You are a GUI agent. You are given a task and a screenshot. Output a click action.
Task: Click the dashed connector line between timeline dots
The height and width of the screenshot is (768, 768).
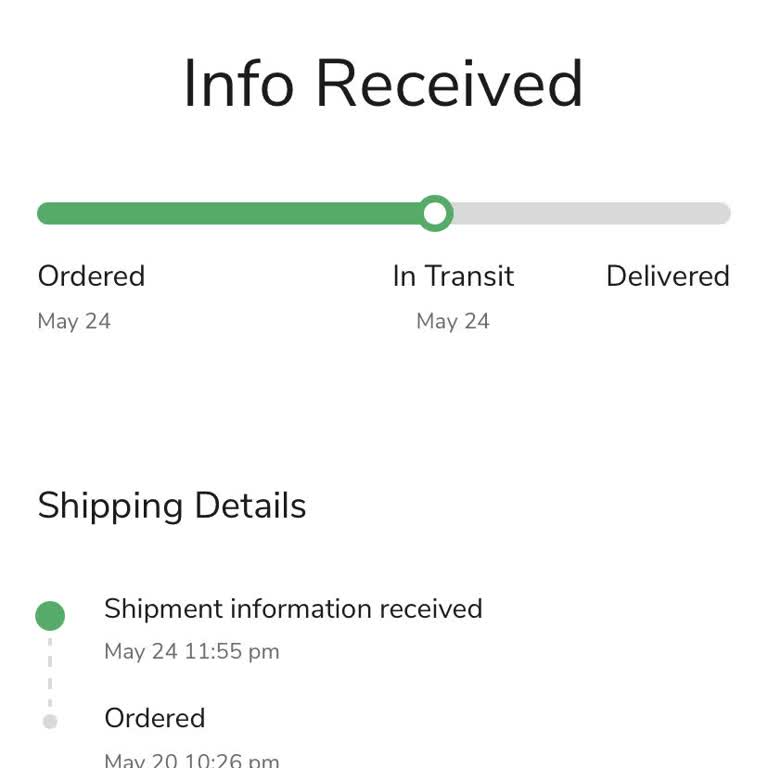click(x=50, y=670)
